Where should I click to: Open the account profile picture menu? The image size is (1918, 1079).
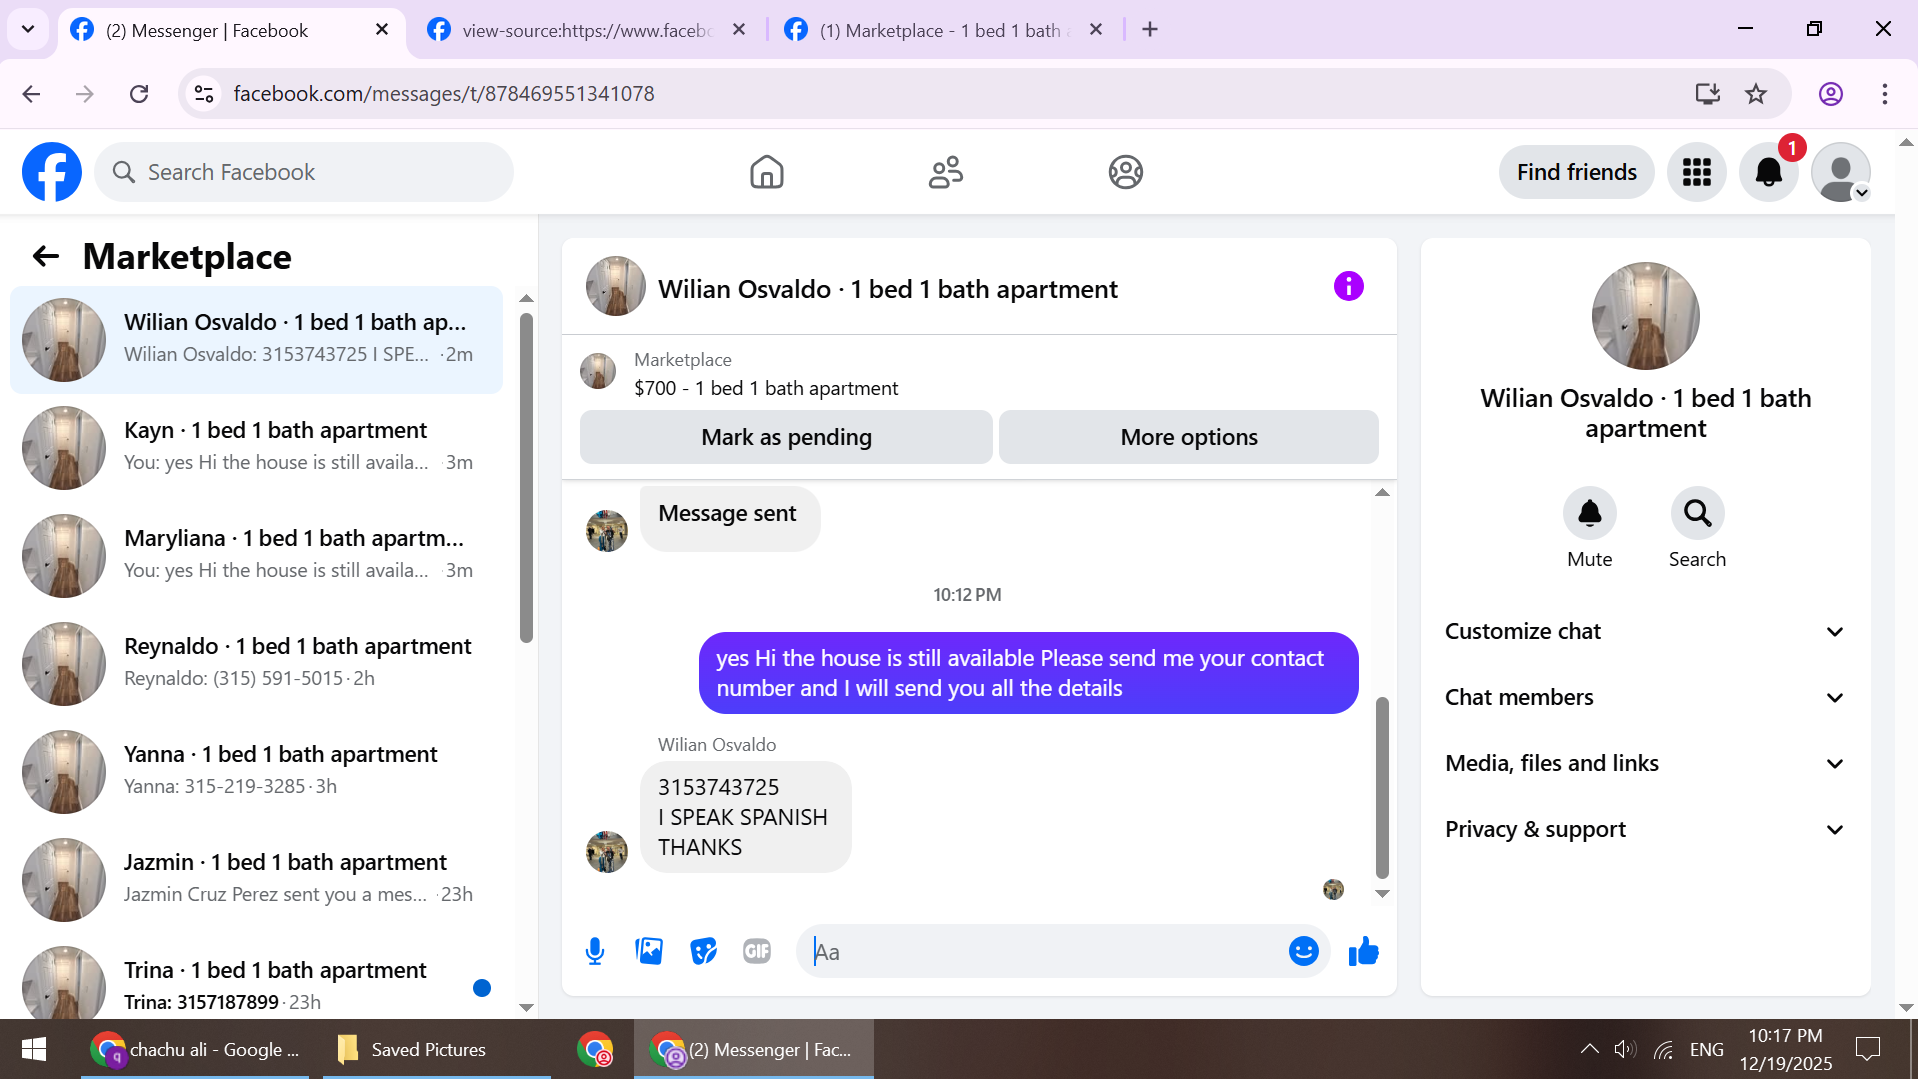click(x=1841, y=172)
